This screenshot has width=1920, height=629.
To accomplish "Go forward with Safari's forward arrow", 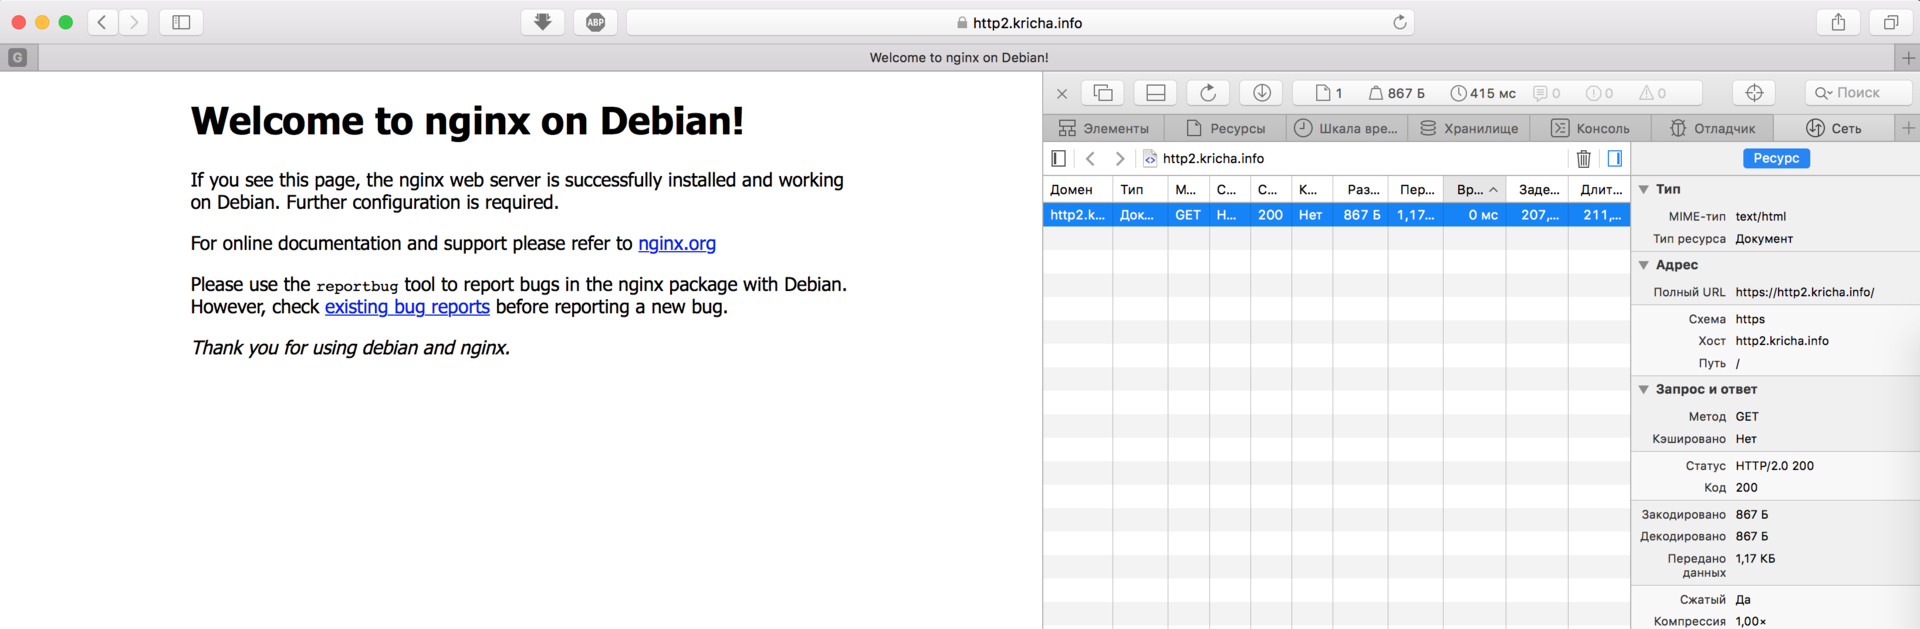I will [x=133, y=22].
